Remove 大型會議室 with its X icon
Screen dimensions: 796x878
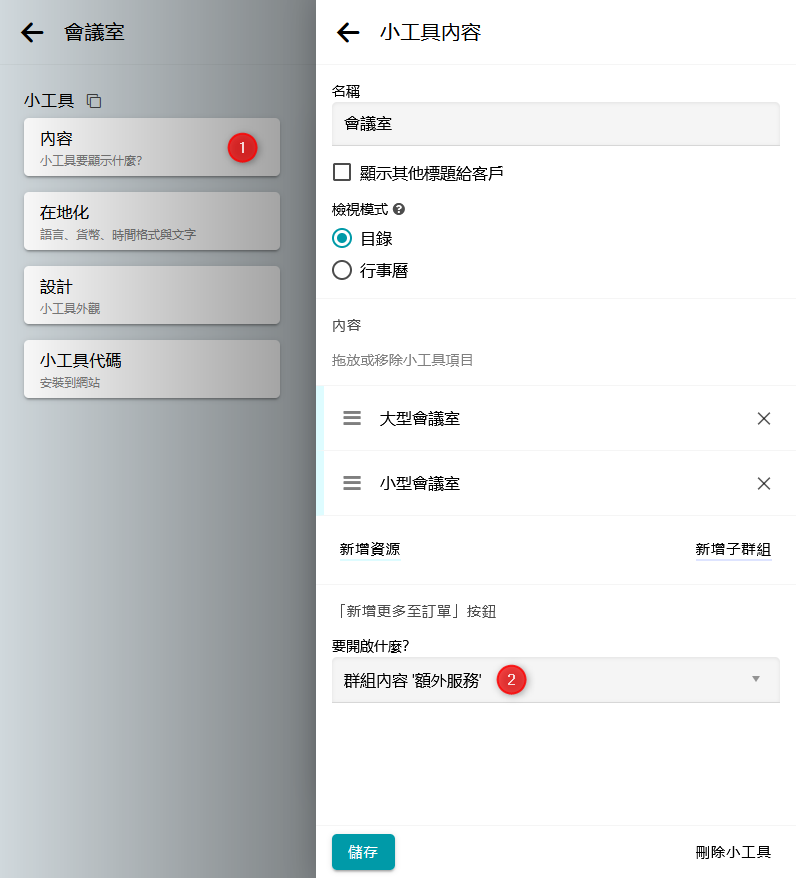click(764, 419)
